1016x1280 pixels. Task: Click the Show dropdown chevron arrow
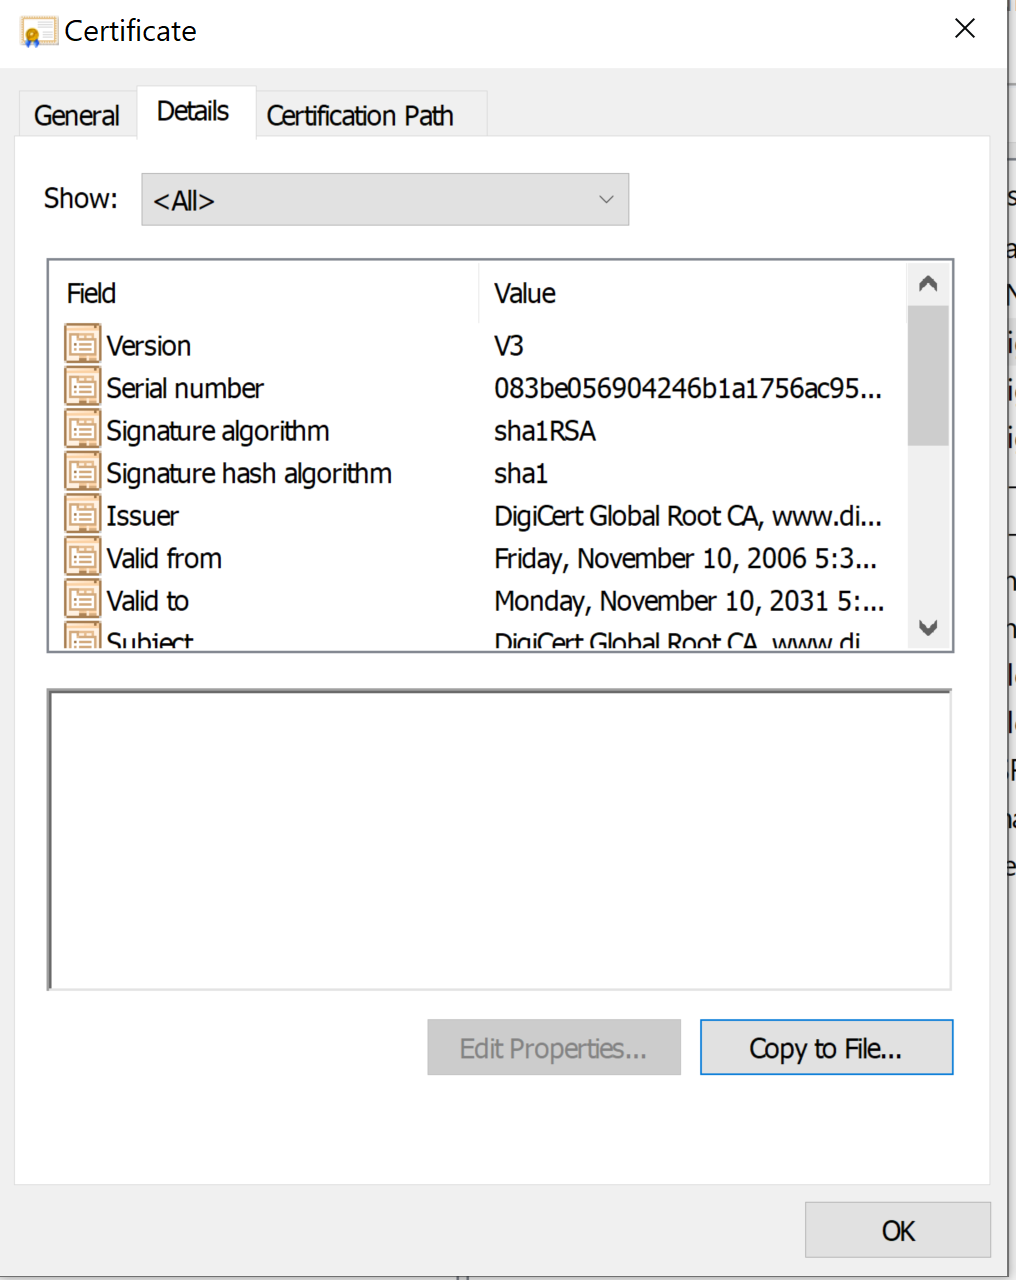pyautogui.click(x=606, y=199)
